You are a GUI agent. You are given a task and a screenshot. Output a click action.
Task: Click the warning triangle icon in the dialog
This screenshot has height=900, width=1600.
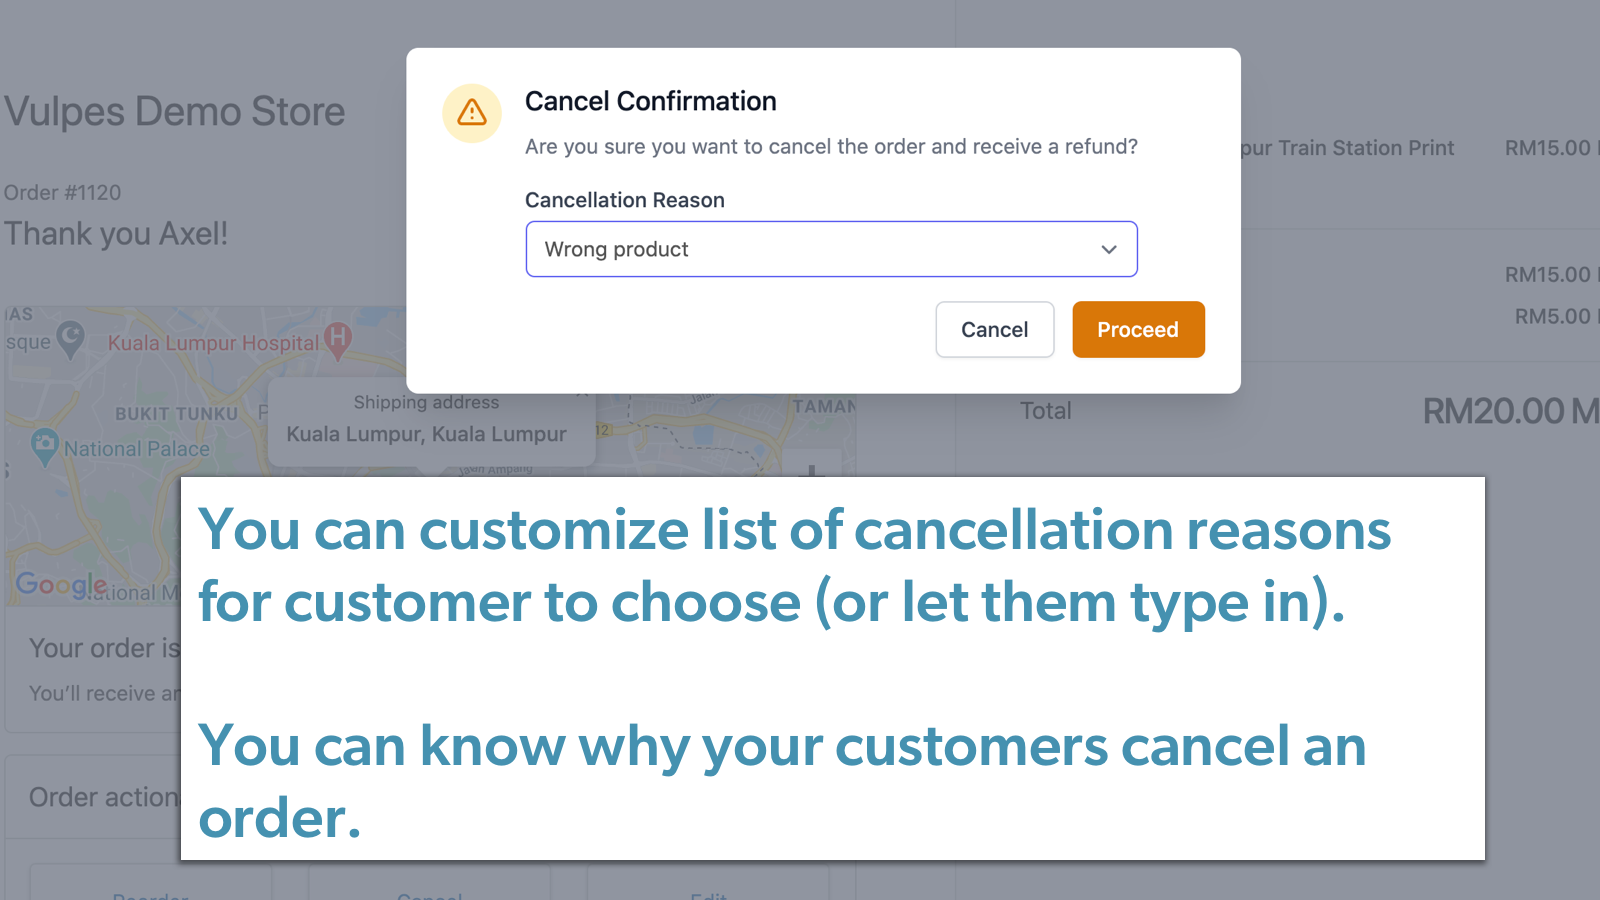[x=471, y=113]
